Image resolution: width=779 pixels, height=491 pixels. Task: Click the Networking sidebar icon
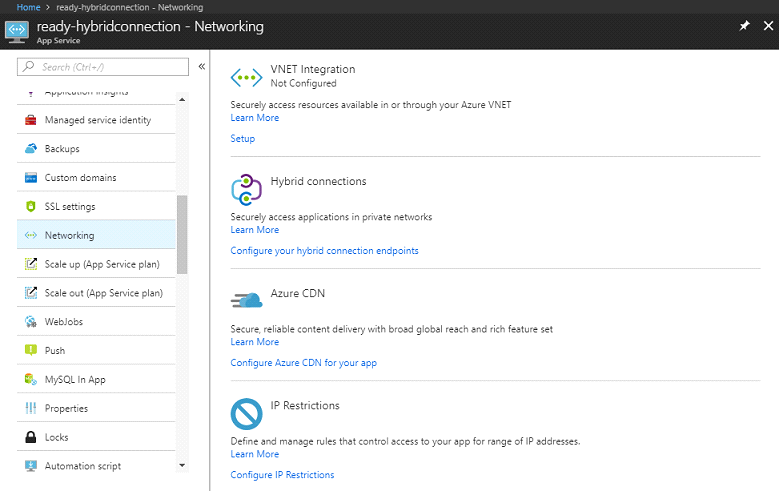[31, 235]
